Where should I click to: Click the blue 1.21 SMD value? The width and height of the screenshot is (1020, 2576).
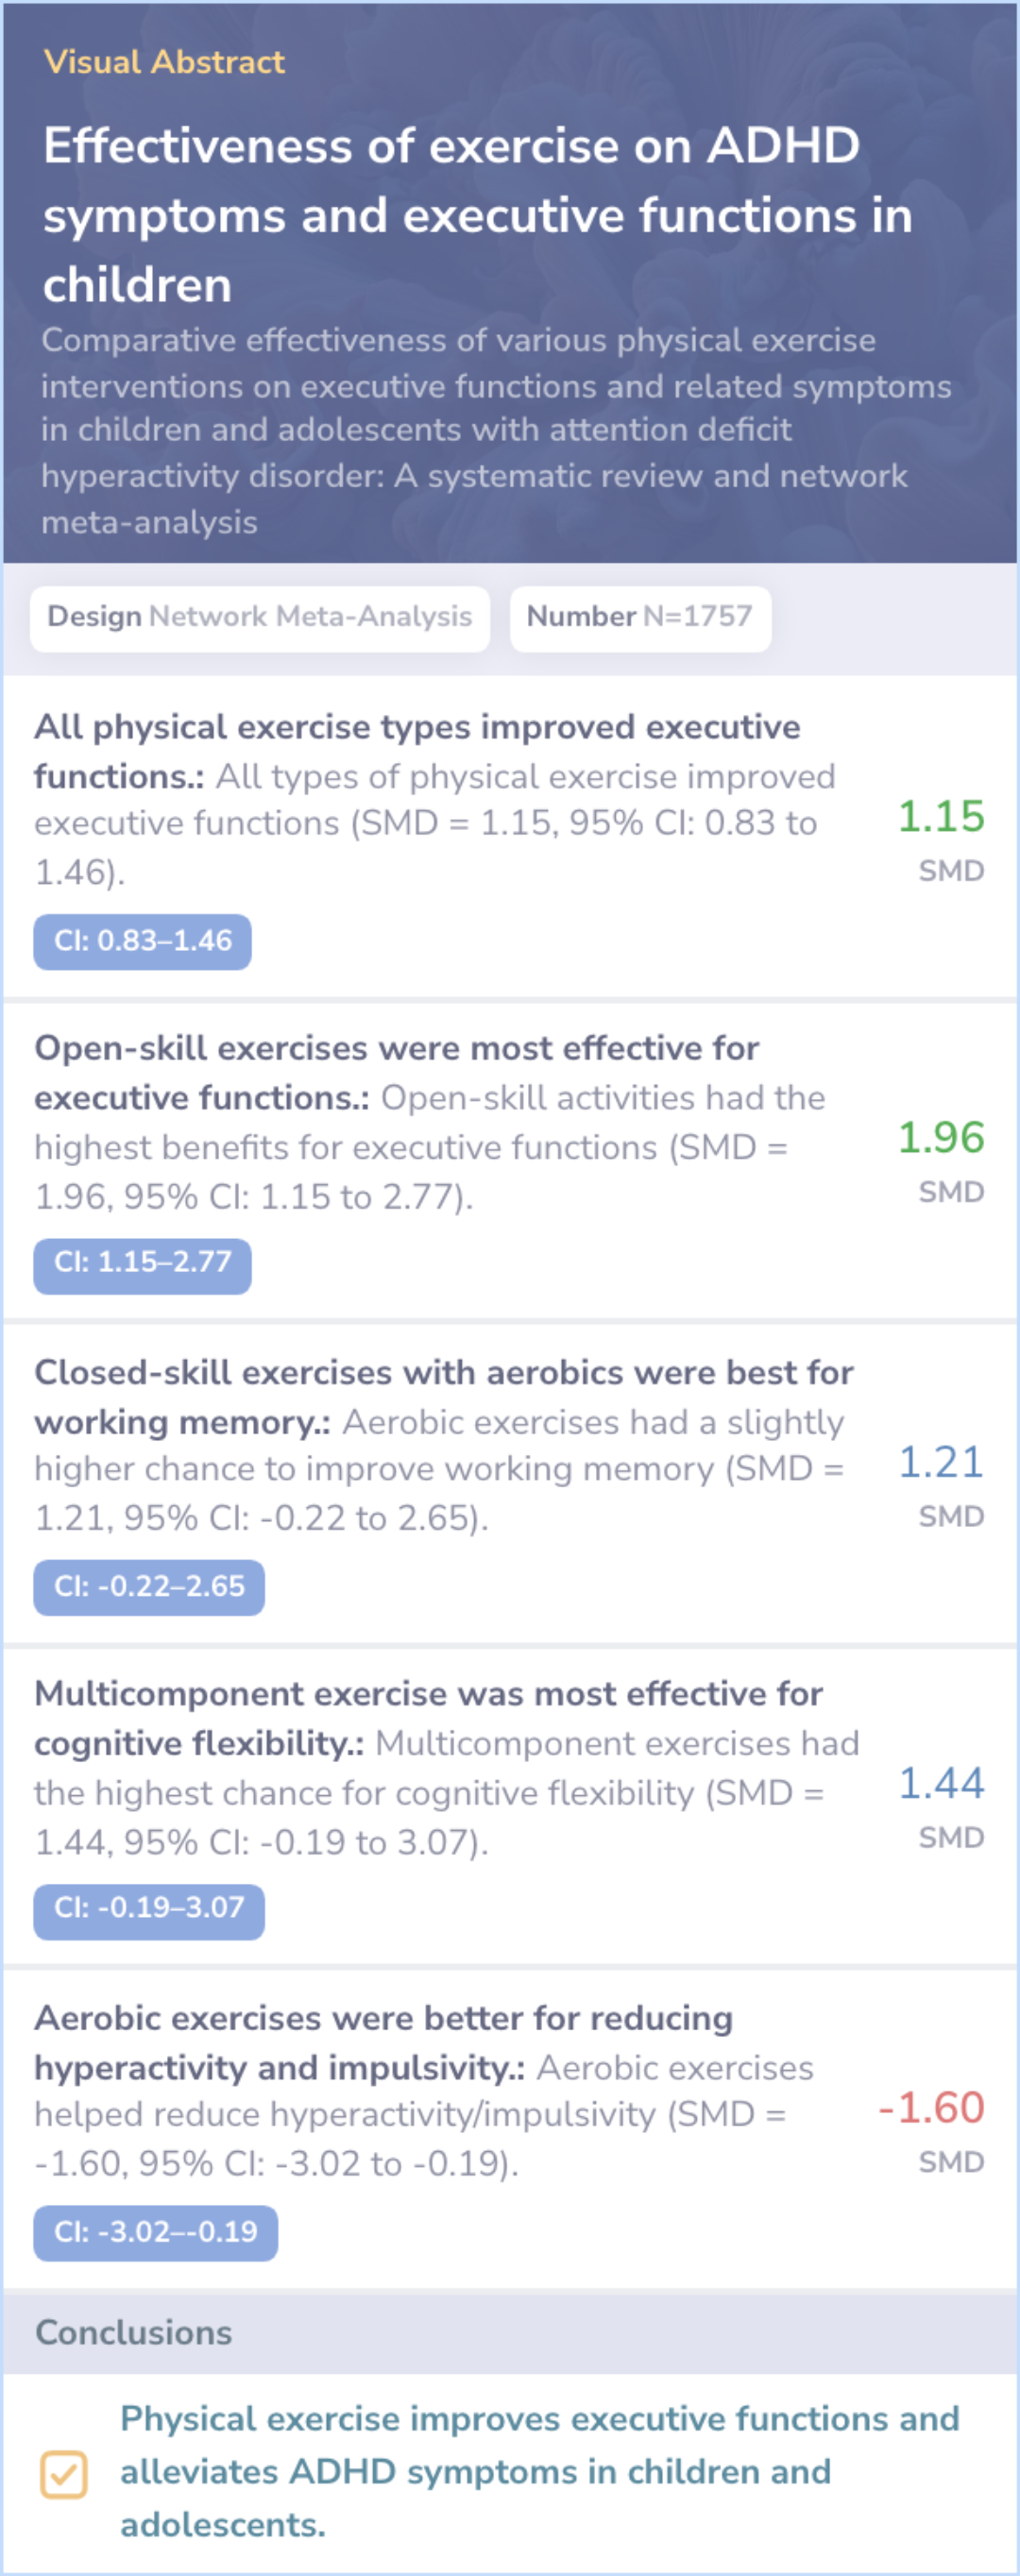click(x=941, y=1463)
